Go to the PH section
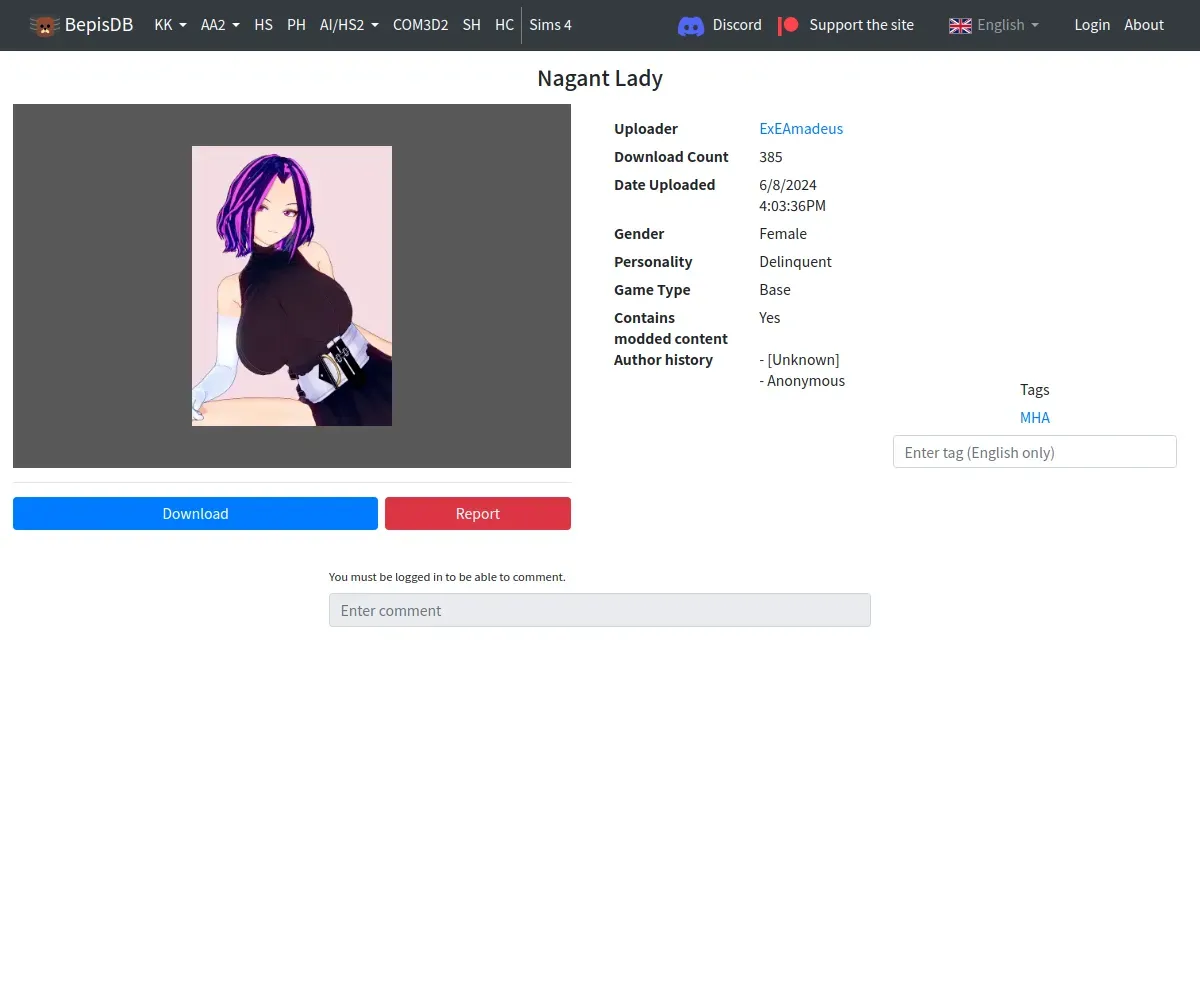 click(297, 25)
